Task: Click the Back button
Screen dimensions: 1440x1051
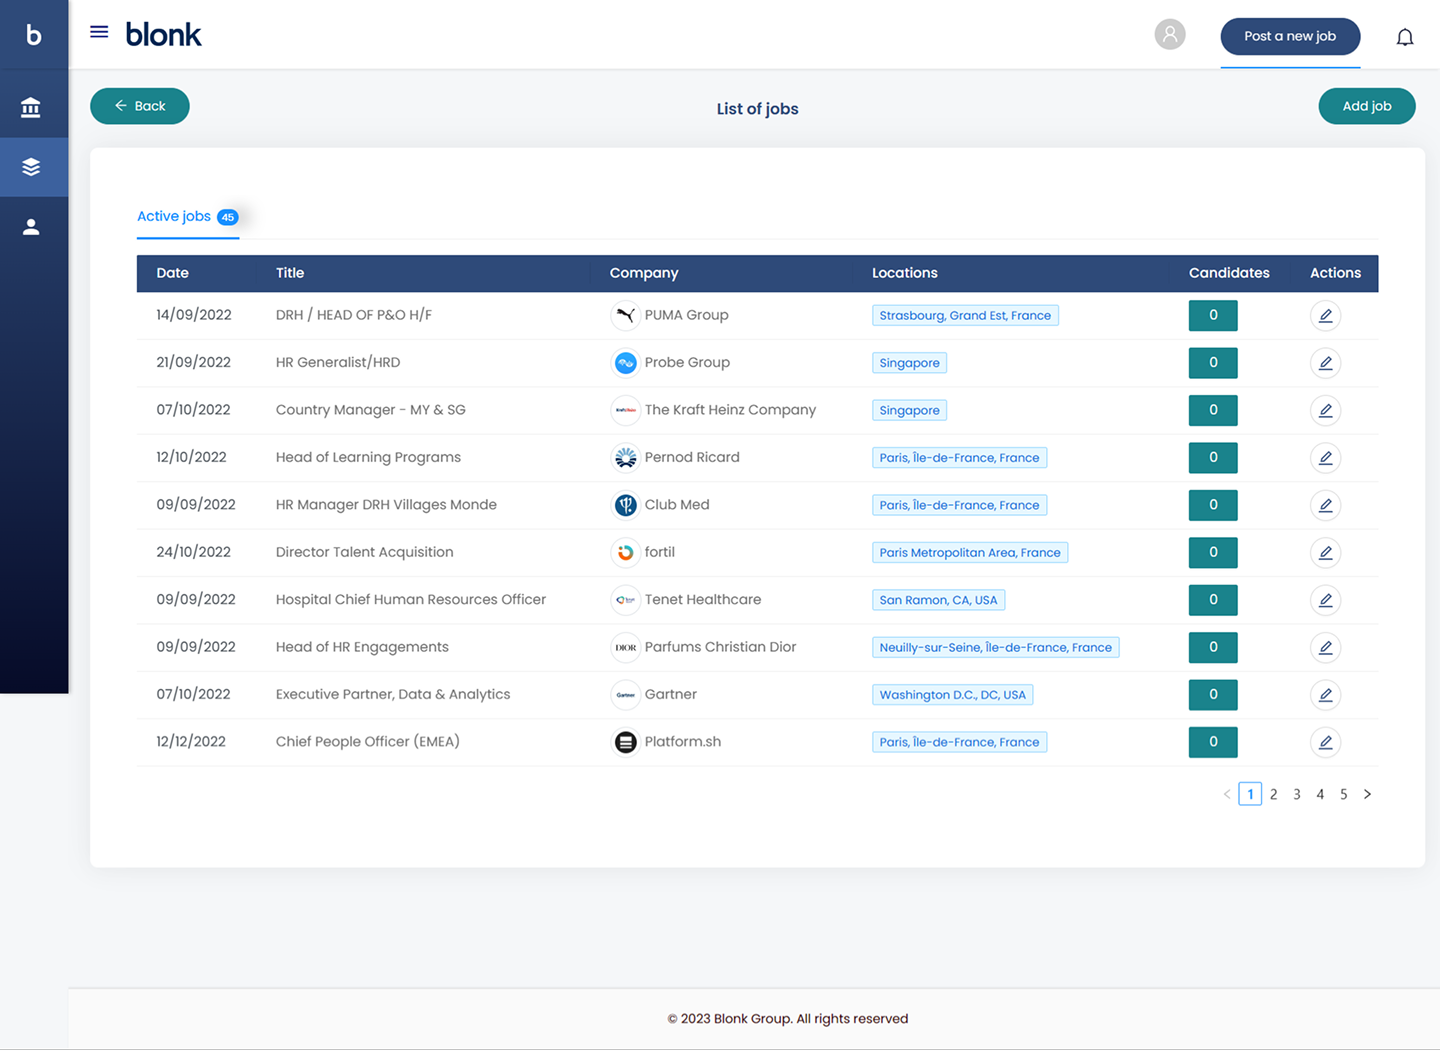Action: click(140, 106)
